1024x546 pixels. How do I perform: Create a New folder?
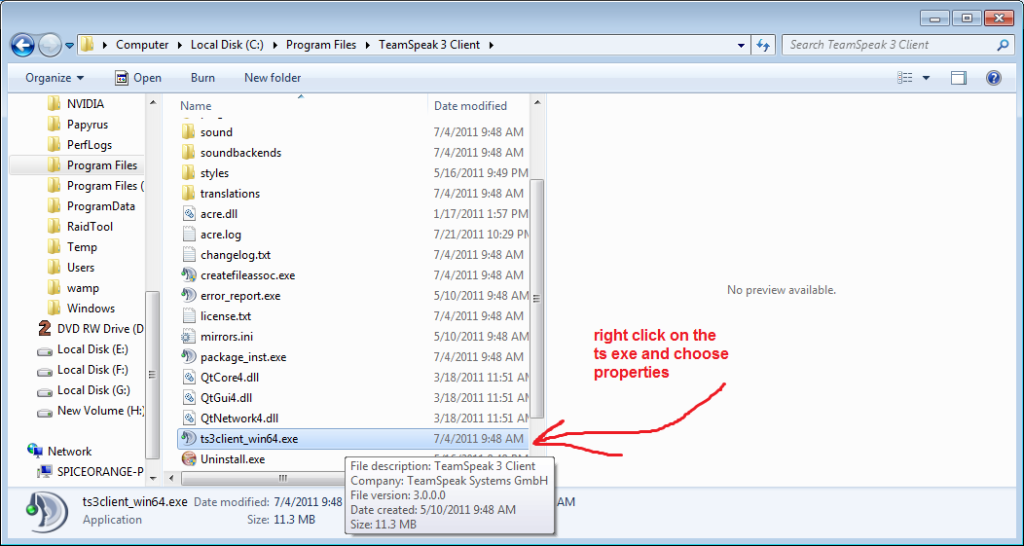pyautogui.click(x=272, y=78)
